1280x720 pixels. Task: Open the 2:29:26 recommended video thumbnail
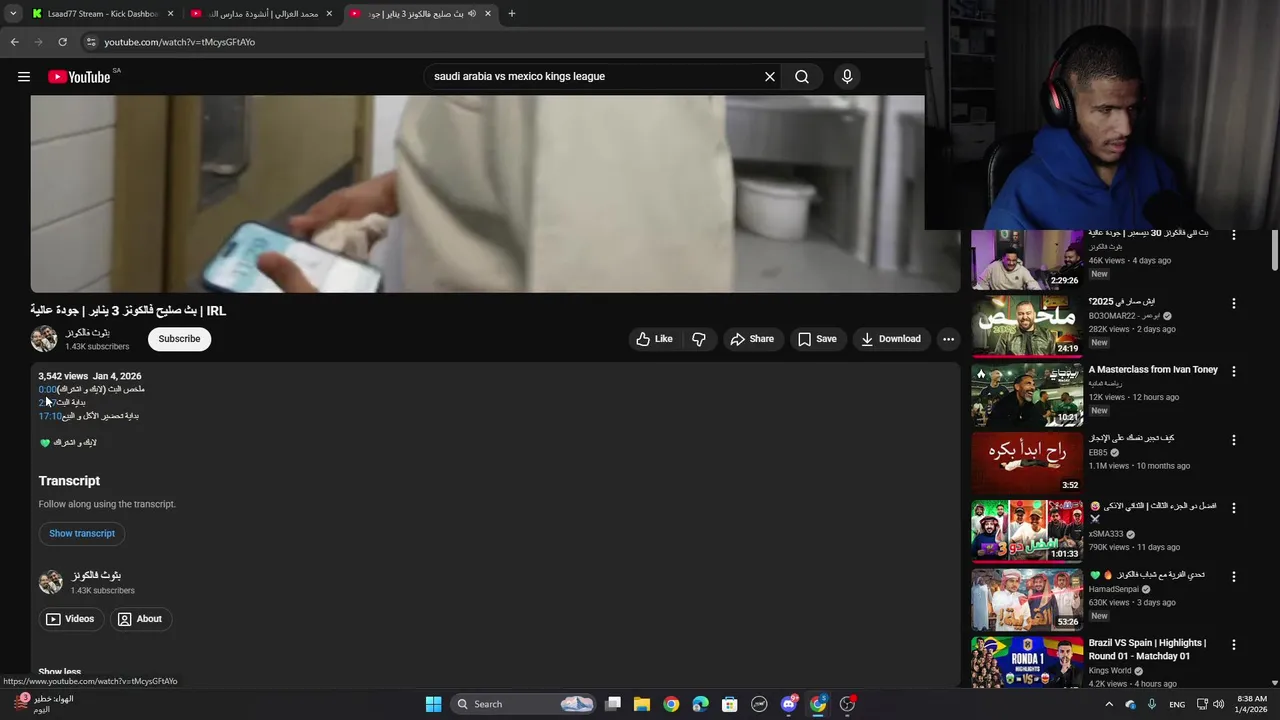click(x=1027, y=259)
